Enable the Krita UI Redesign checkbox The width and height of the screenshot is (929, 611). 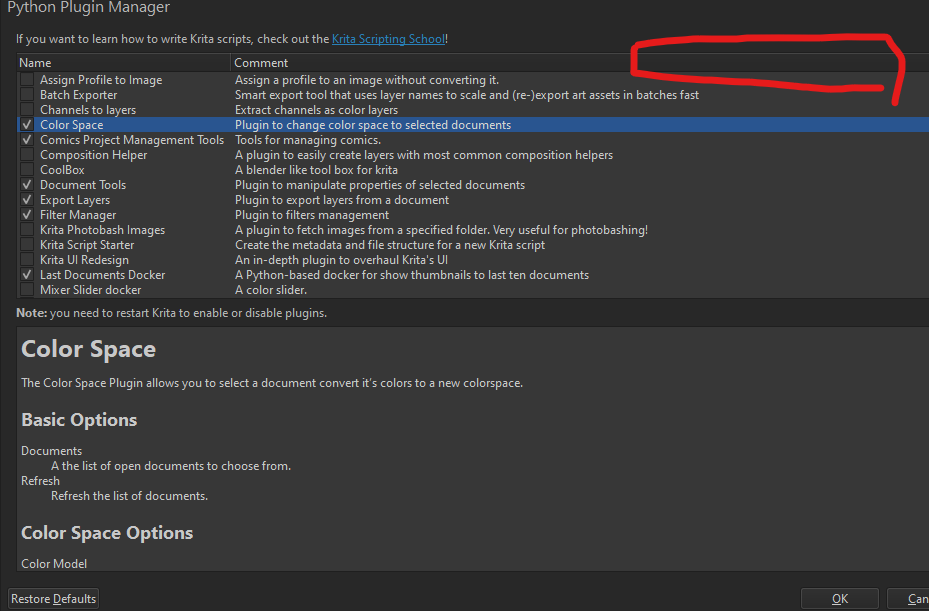(x=27, y=260)
